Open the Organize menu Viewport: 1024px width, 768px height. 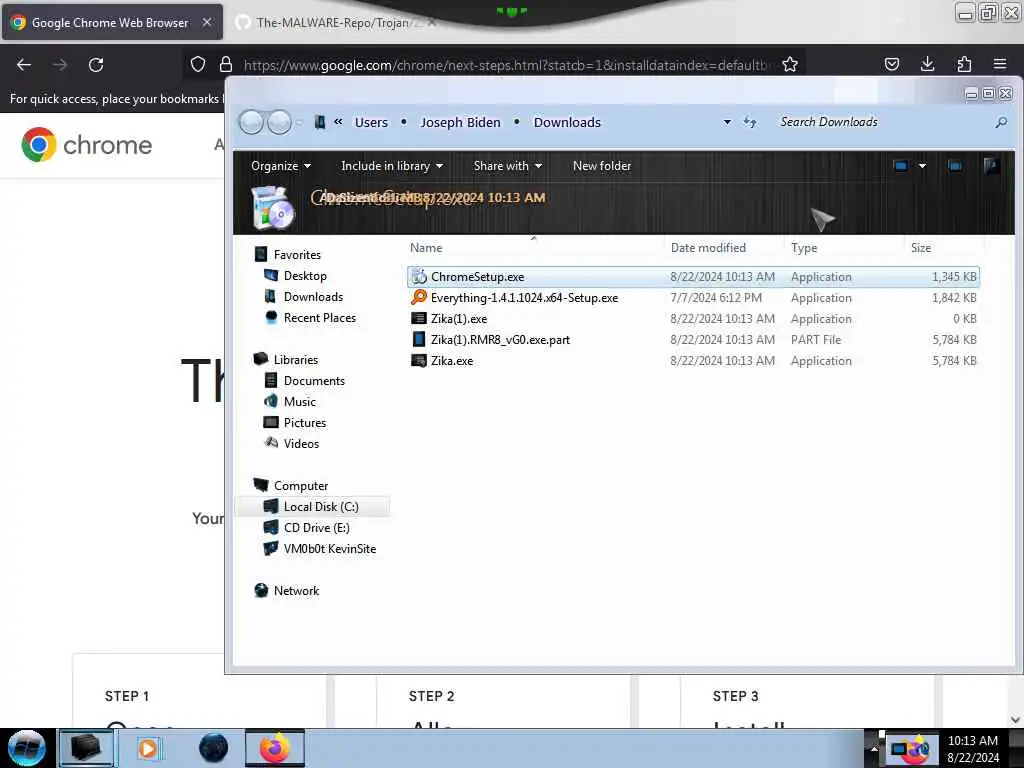(281, 166)
